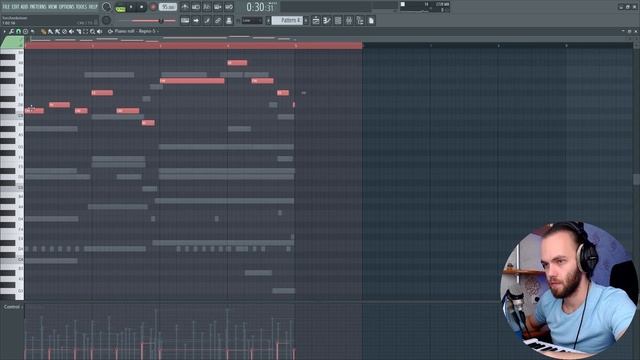Open the Pattern 4 selector

pos(287,20)
